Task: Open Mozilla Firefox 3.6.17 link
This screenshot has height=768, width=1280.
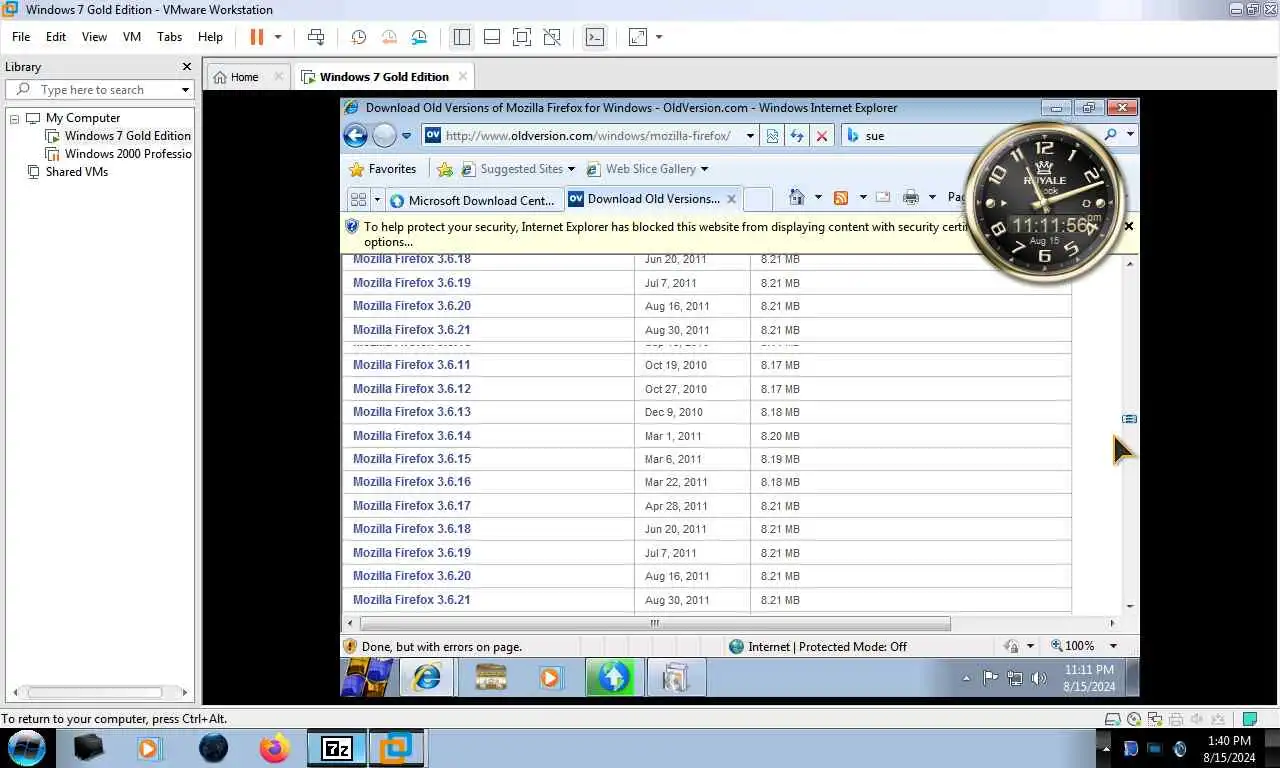Action: point(411,506)
